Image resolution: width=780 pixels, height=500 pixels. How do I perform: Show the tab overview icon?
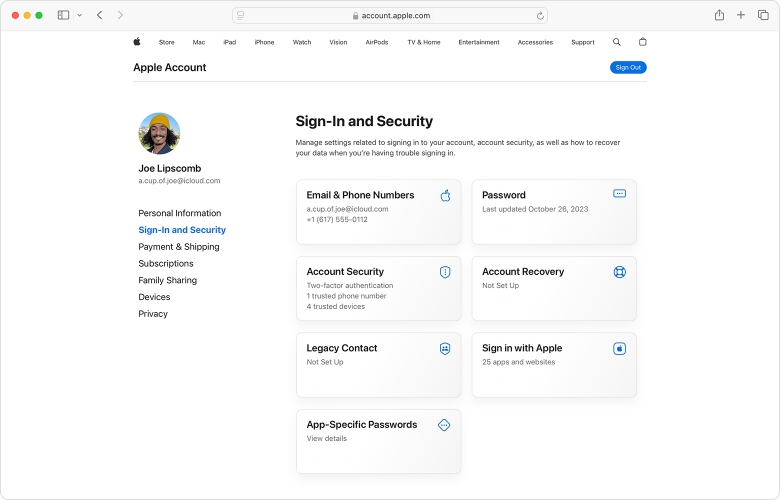(x=763, y=15)
